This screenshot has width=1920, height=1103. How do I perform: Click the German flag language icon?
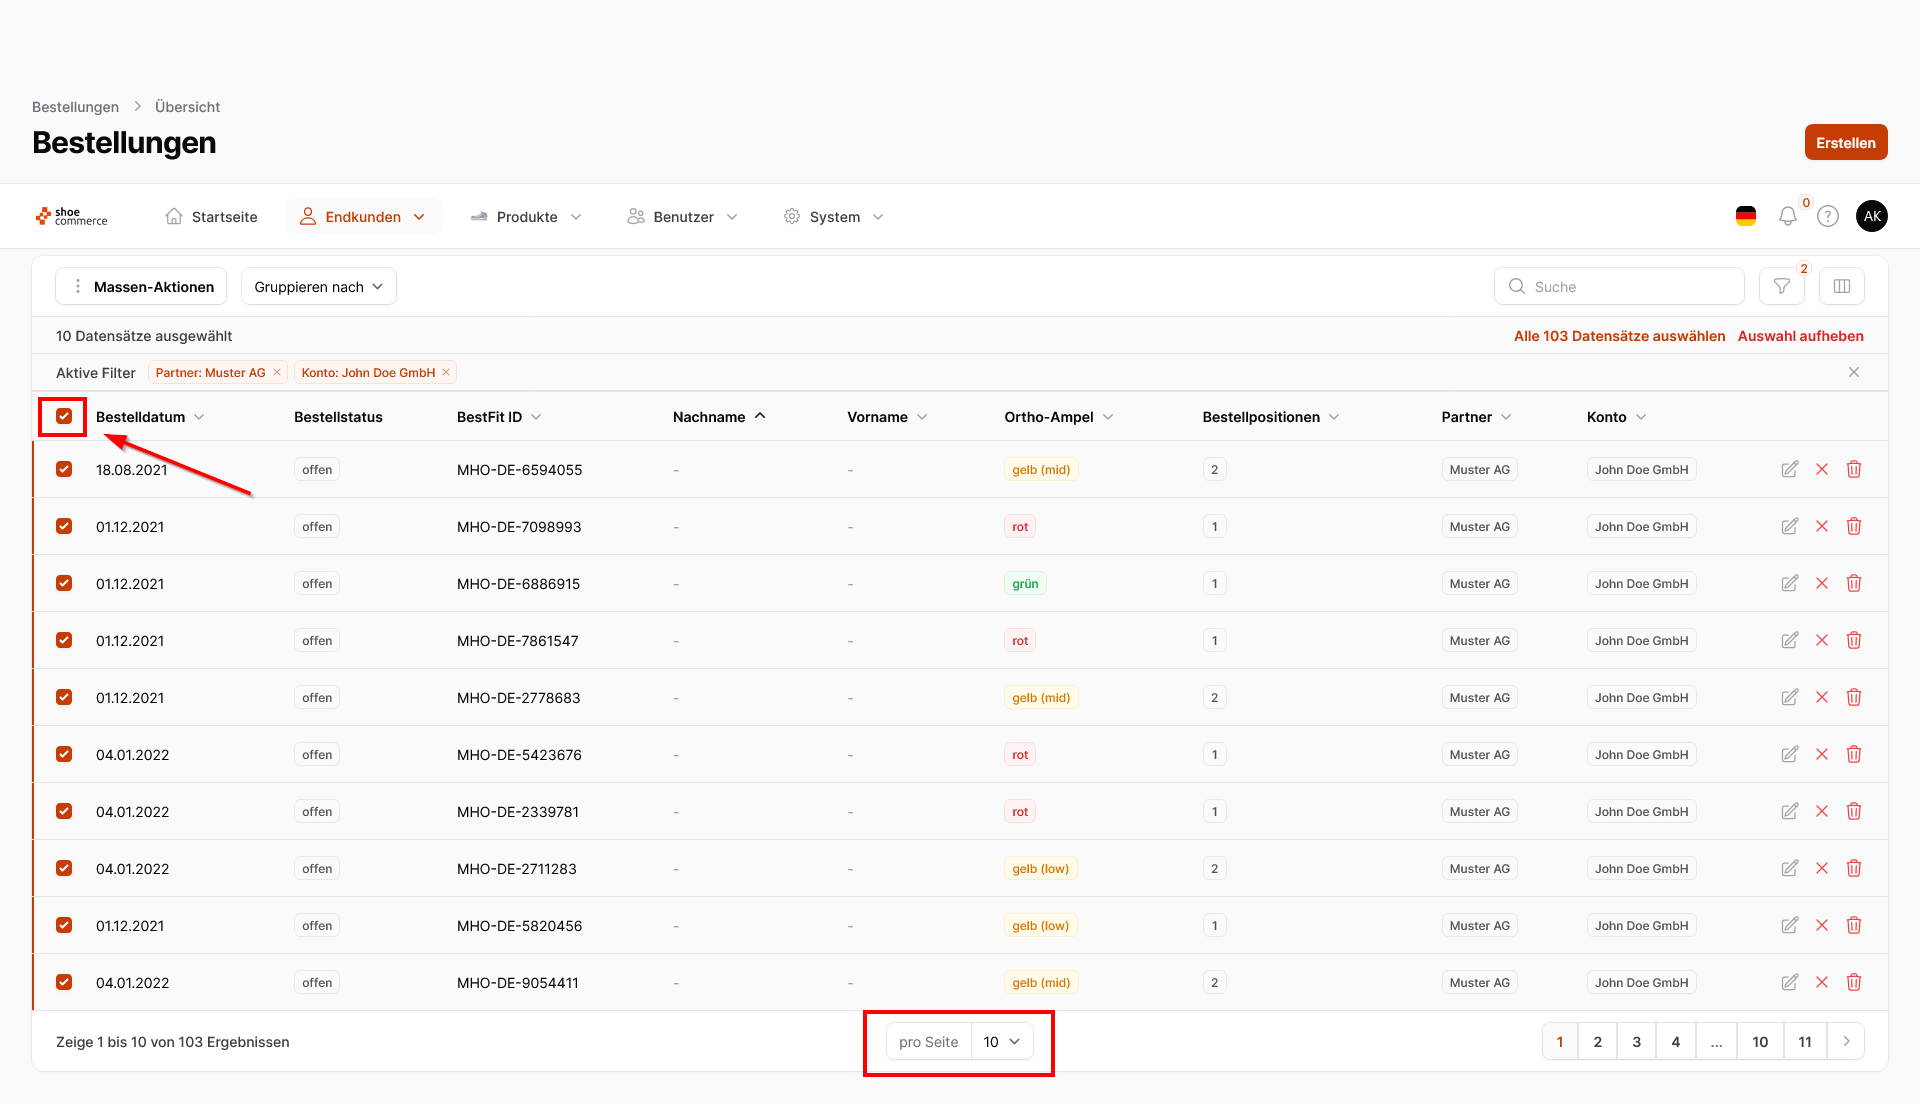click(x=1746, y=216)
